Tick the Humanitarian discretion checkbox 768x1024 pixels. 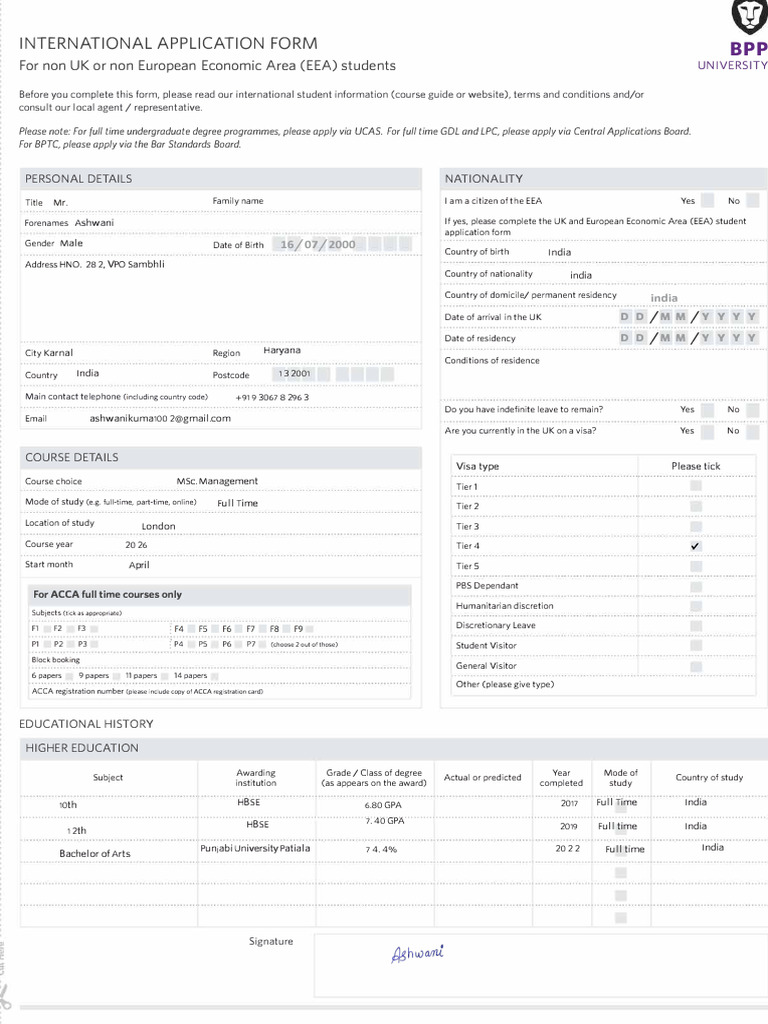click(x=696, y=606)
